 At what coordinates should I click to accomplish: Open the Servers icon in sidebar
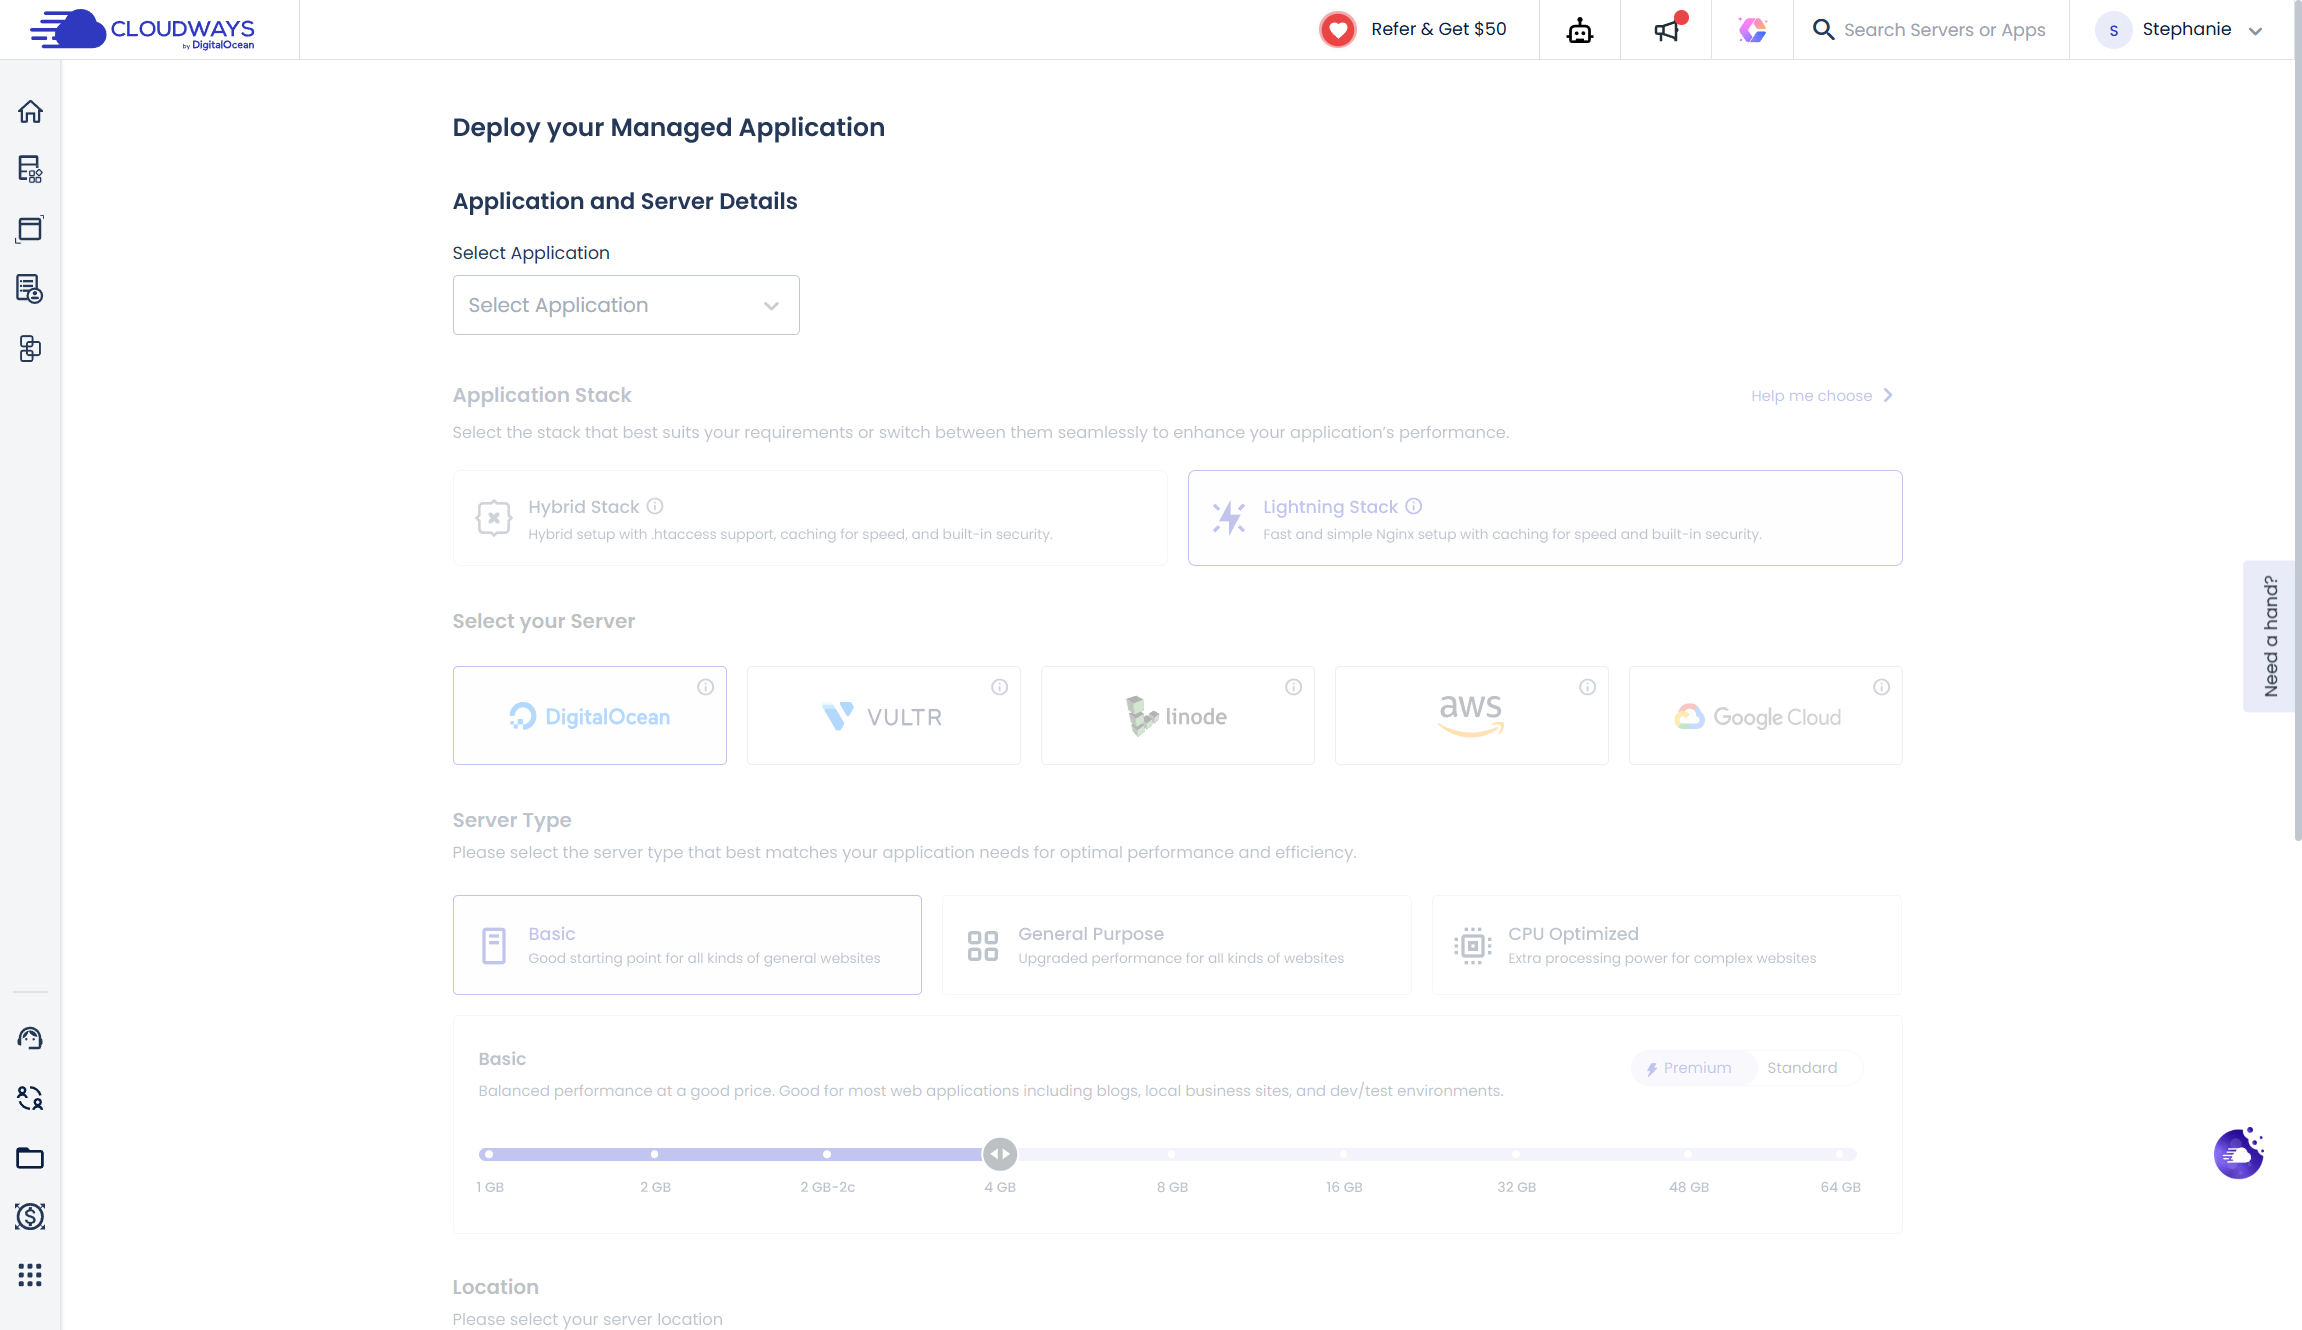(30, 169)
